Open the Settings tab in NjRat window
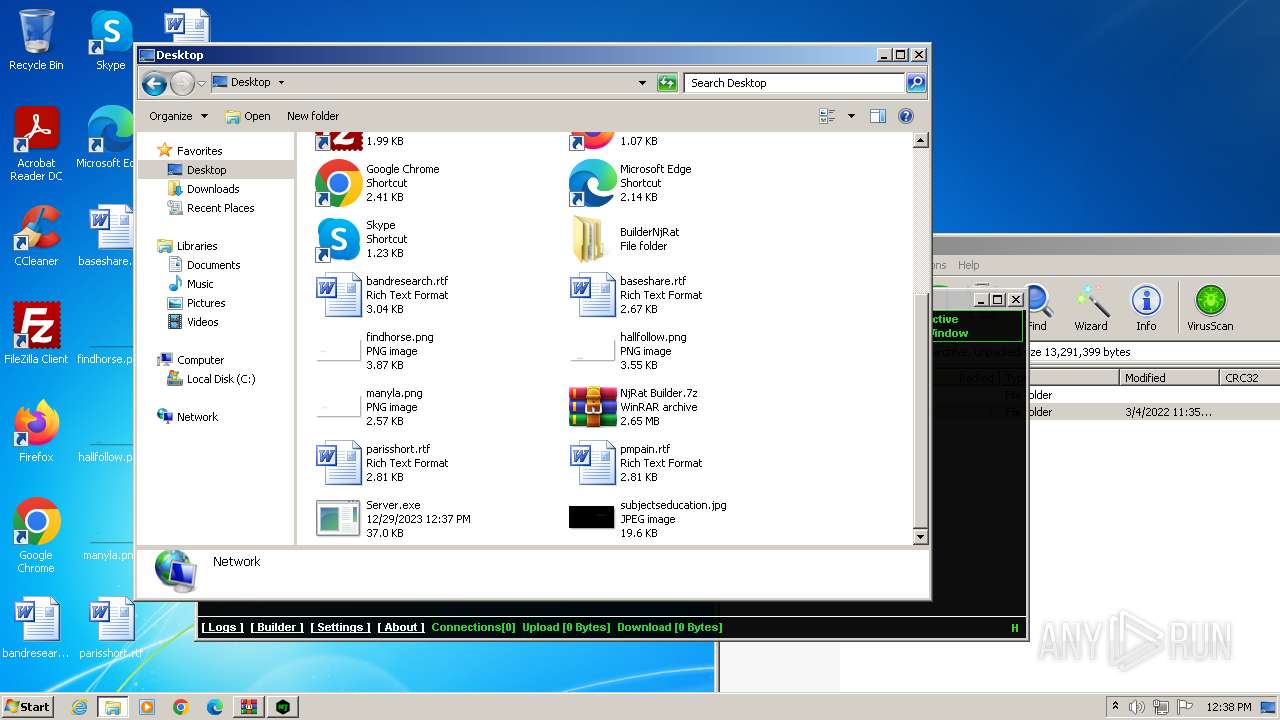Screen dimensions: 1280x720 click(340, 627)
